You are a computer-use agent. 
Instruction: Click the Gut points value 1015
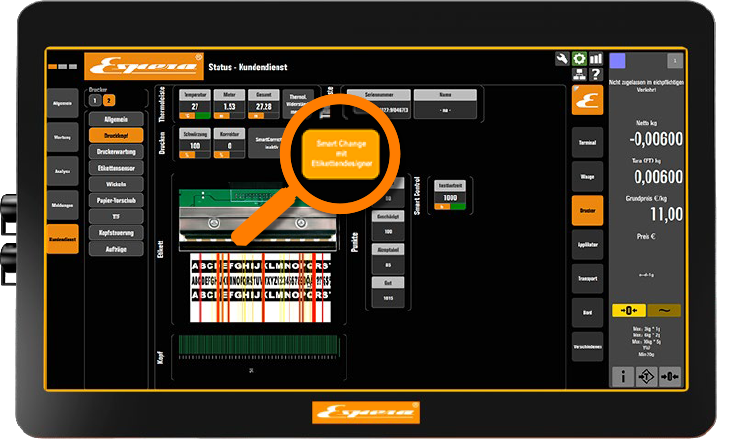tap(388, 293)
